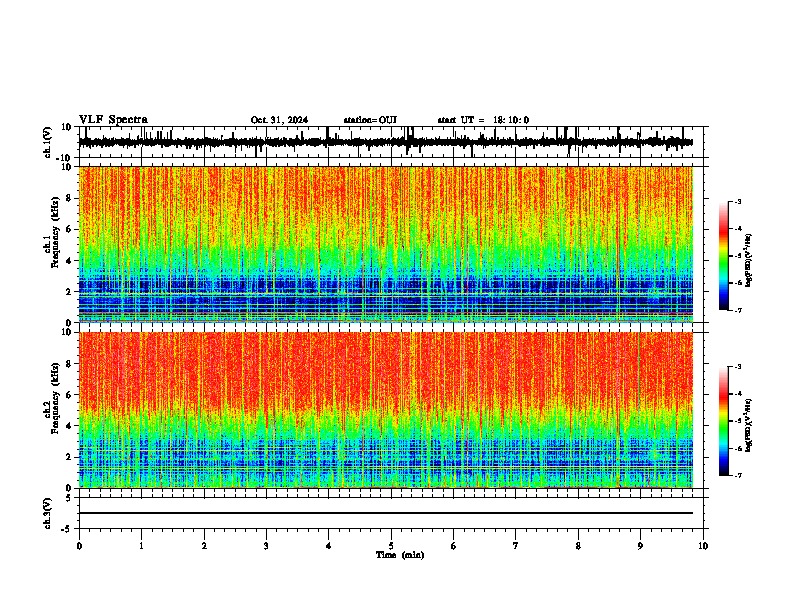Screen dimensions: 792x612
Task: Click the 'ch.3(V)' axis label
Action: pos(48,513)
